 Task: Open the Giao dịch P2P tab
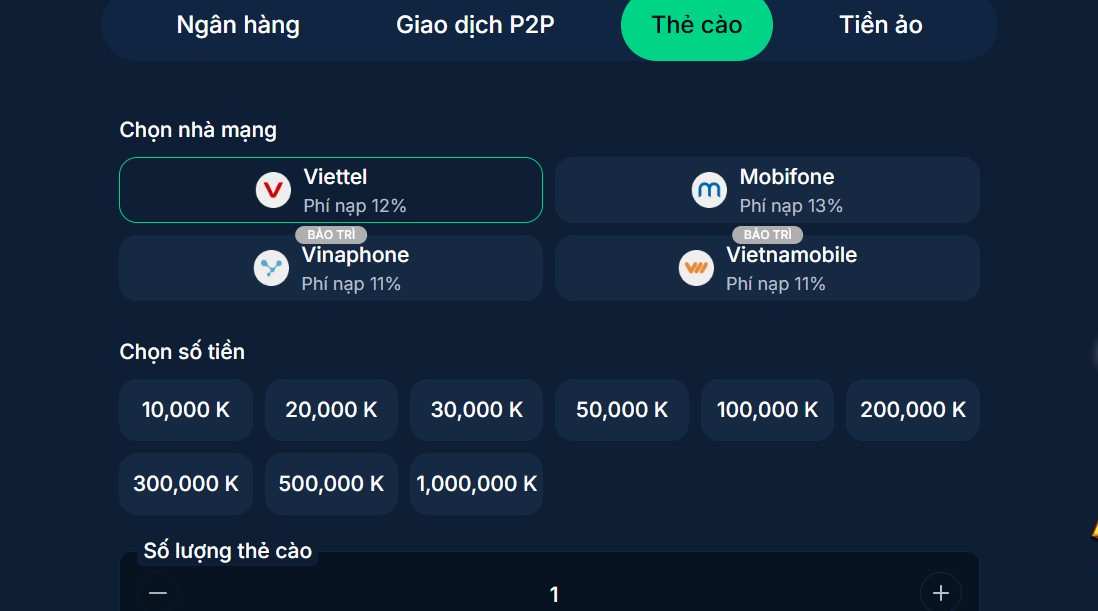pos(475,25)
